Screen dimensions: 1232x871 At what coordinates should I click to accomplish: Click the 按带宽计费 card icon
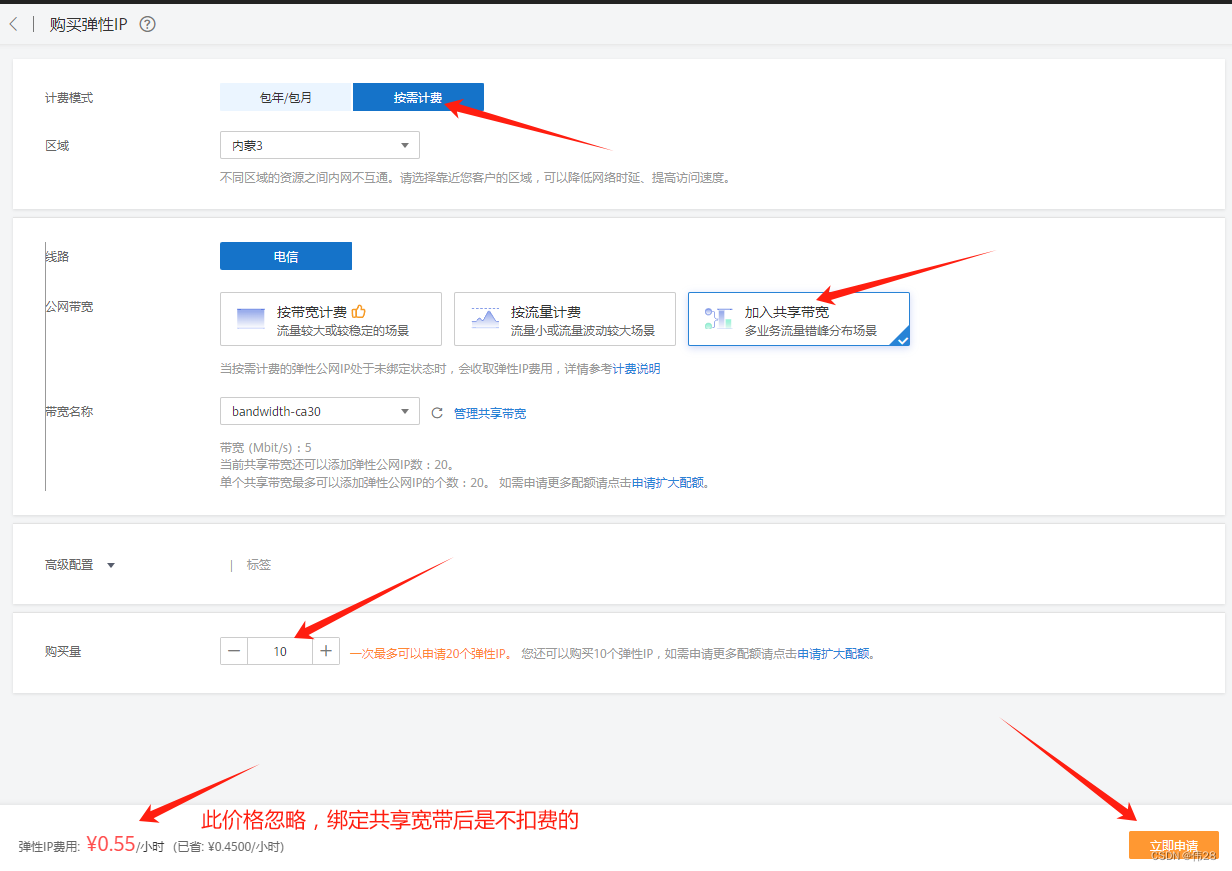250,318
